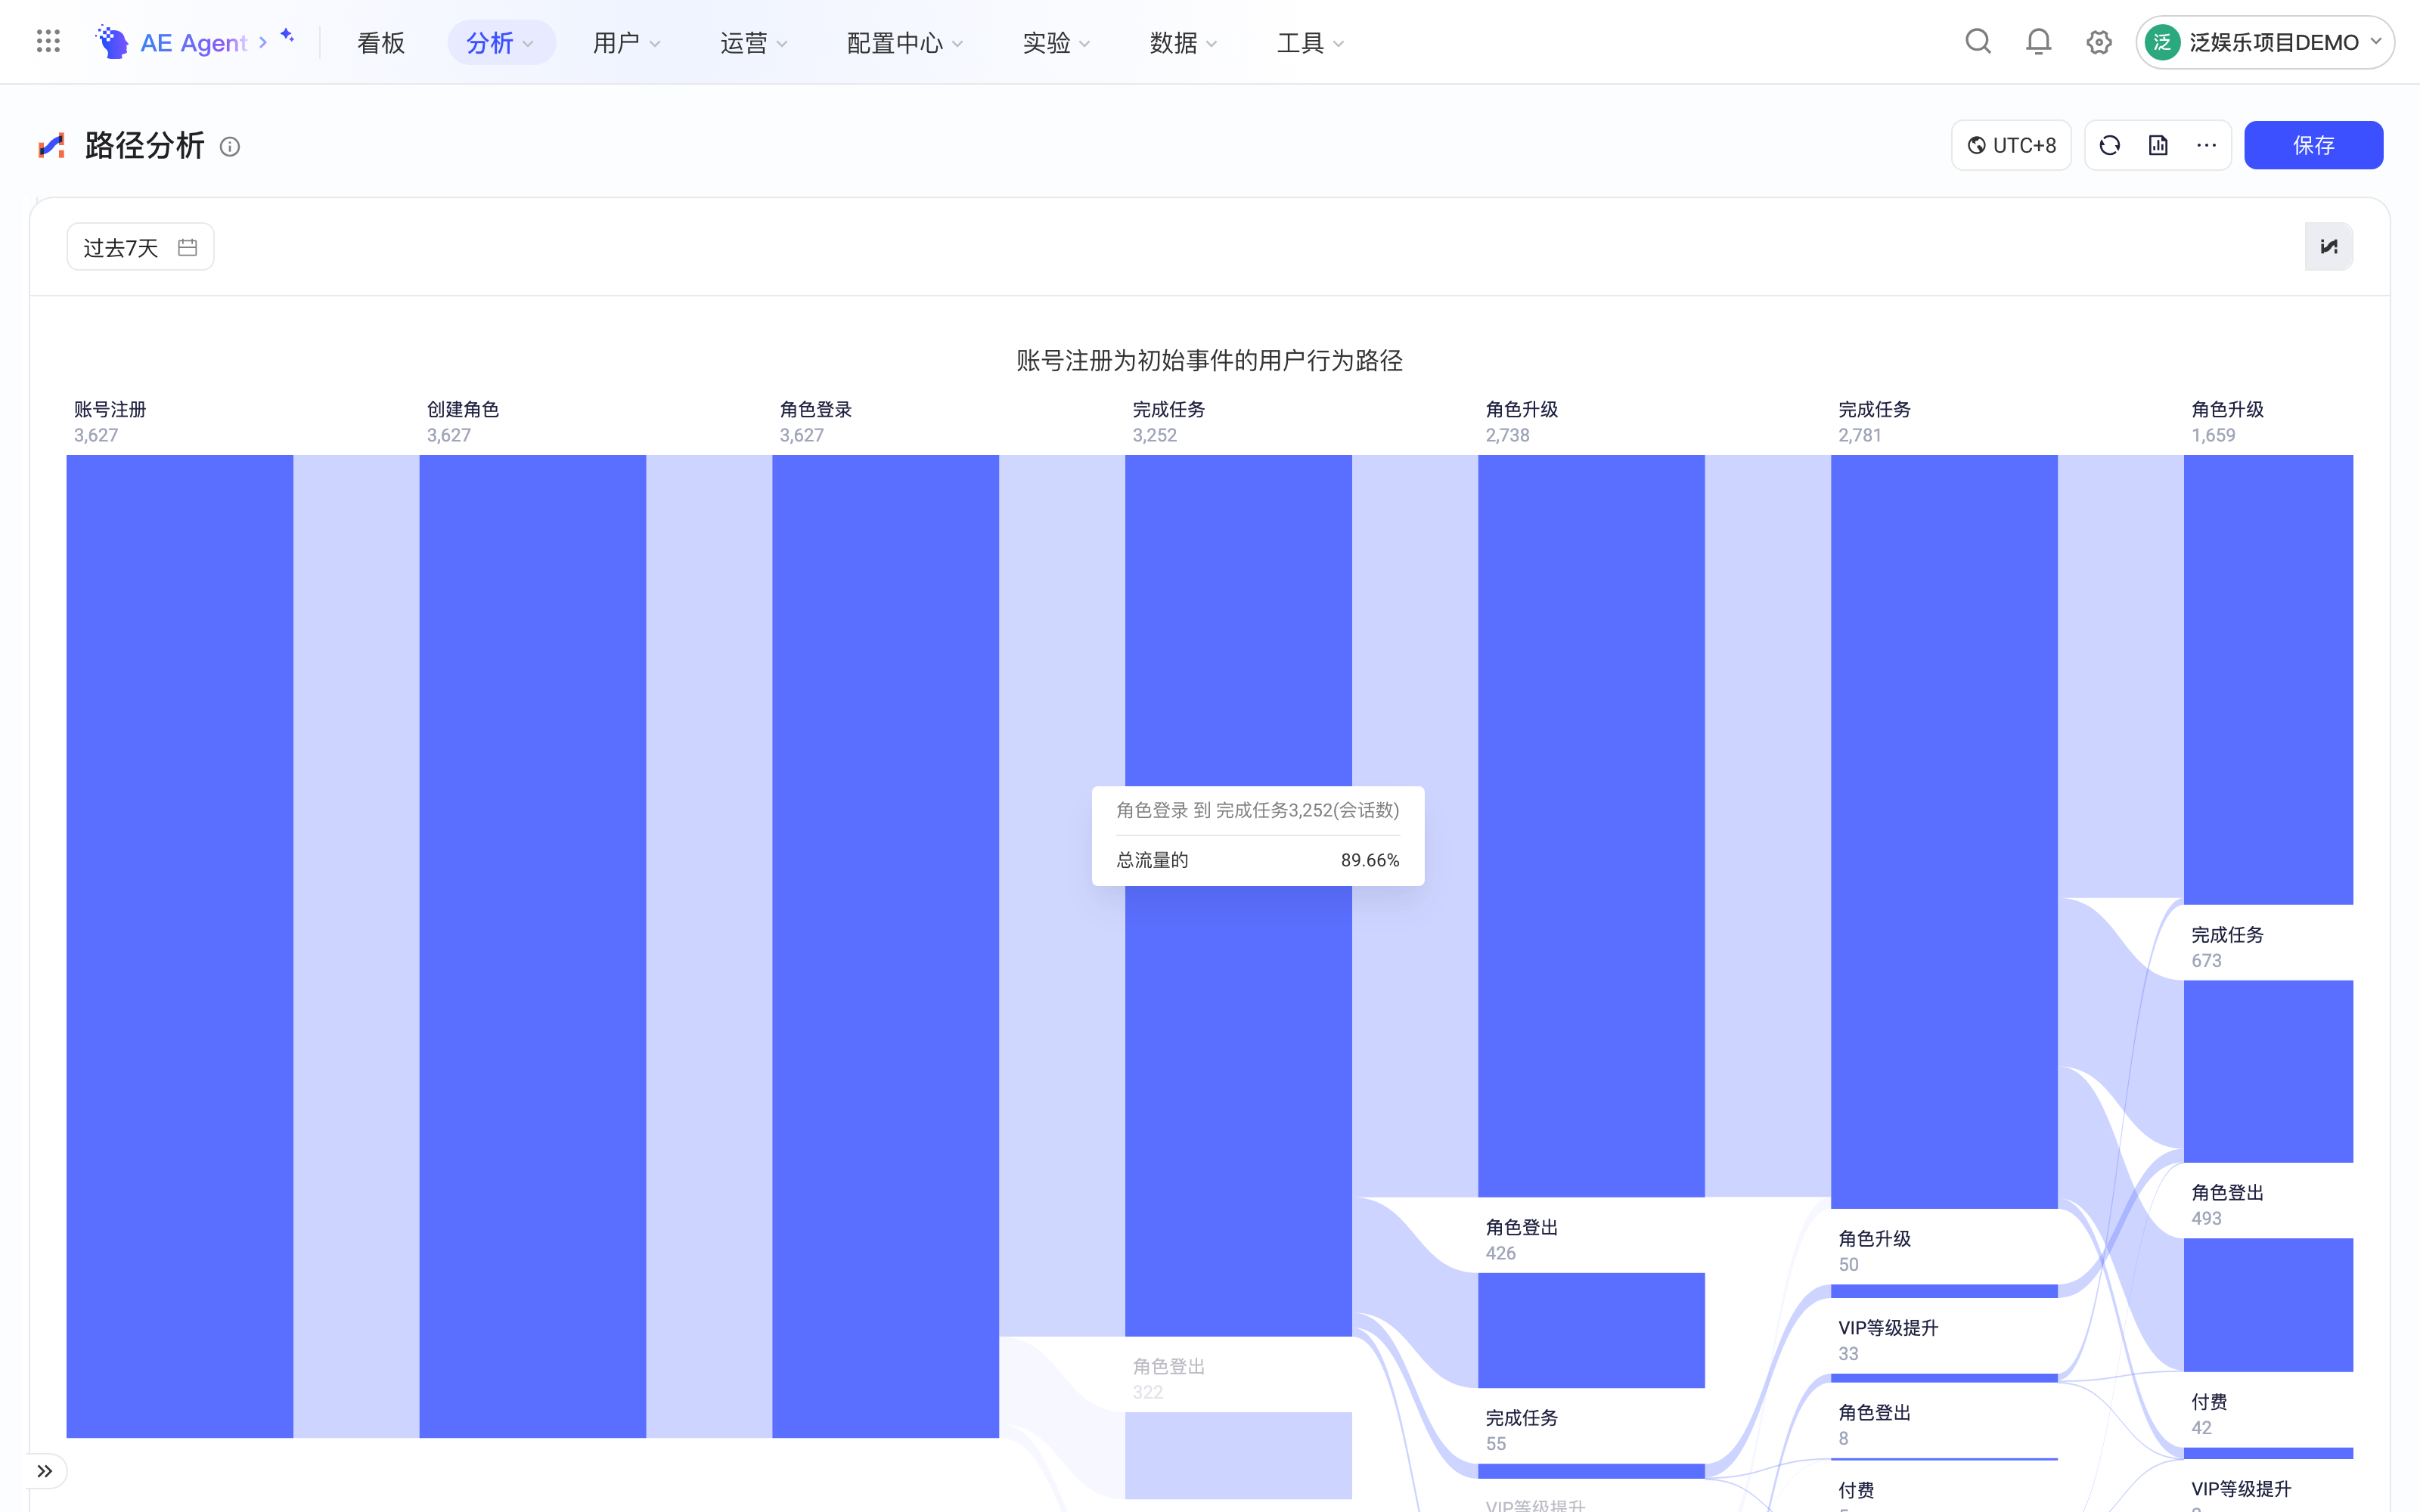Click the calendar icon in date picker
The width and height of the screenshot is (2420, 1512).
[187, 247]
